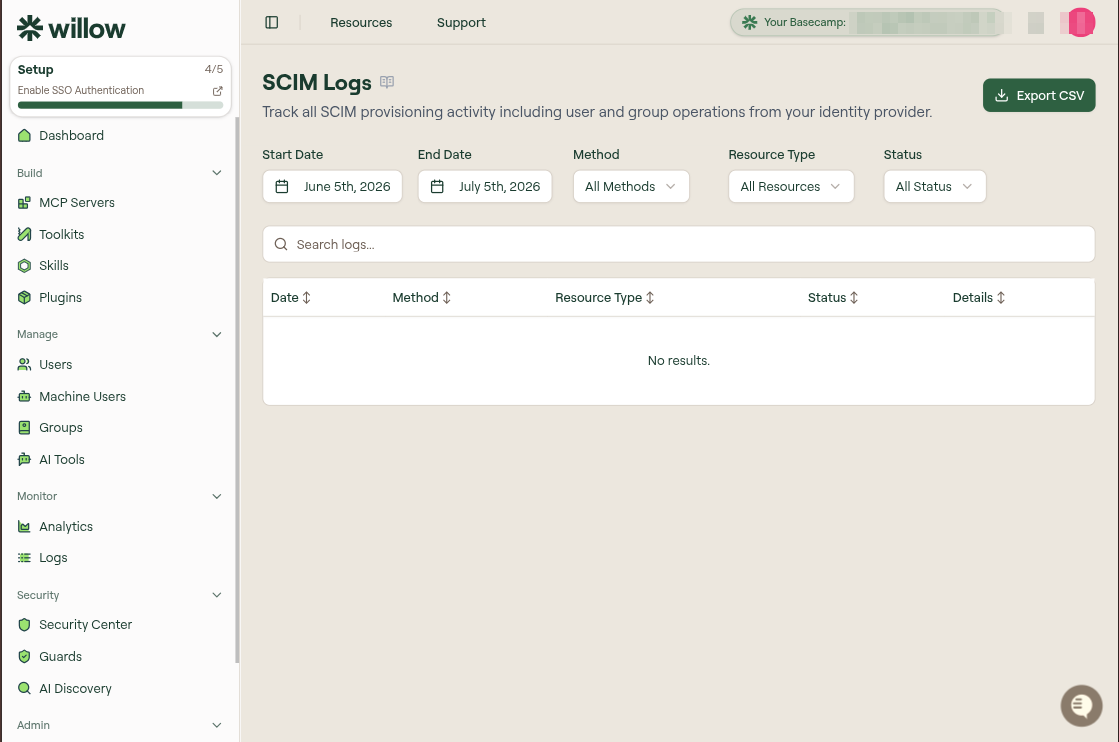Viewport: 1119px width, 742px height.
Task: Open the Your Basecamp selector
Action: 866,22
